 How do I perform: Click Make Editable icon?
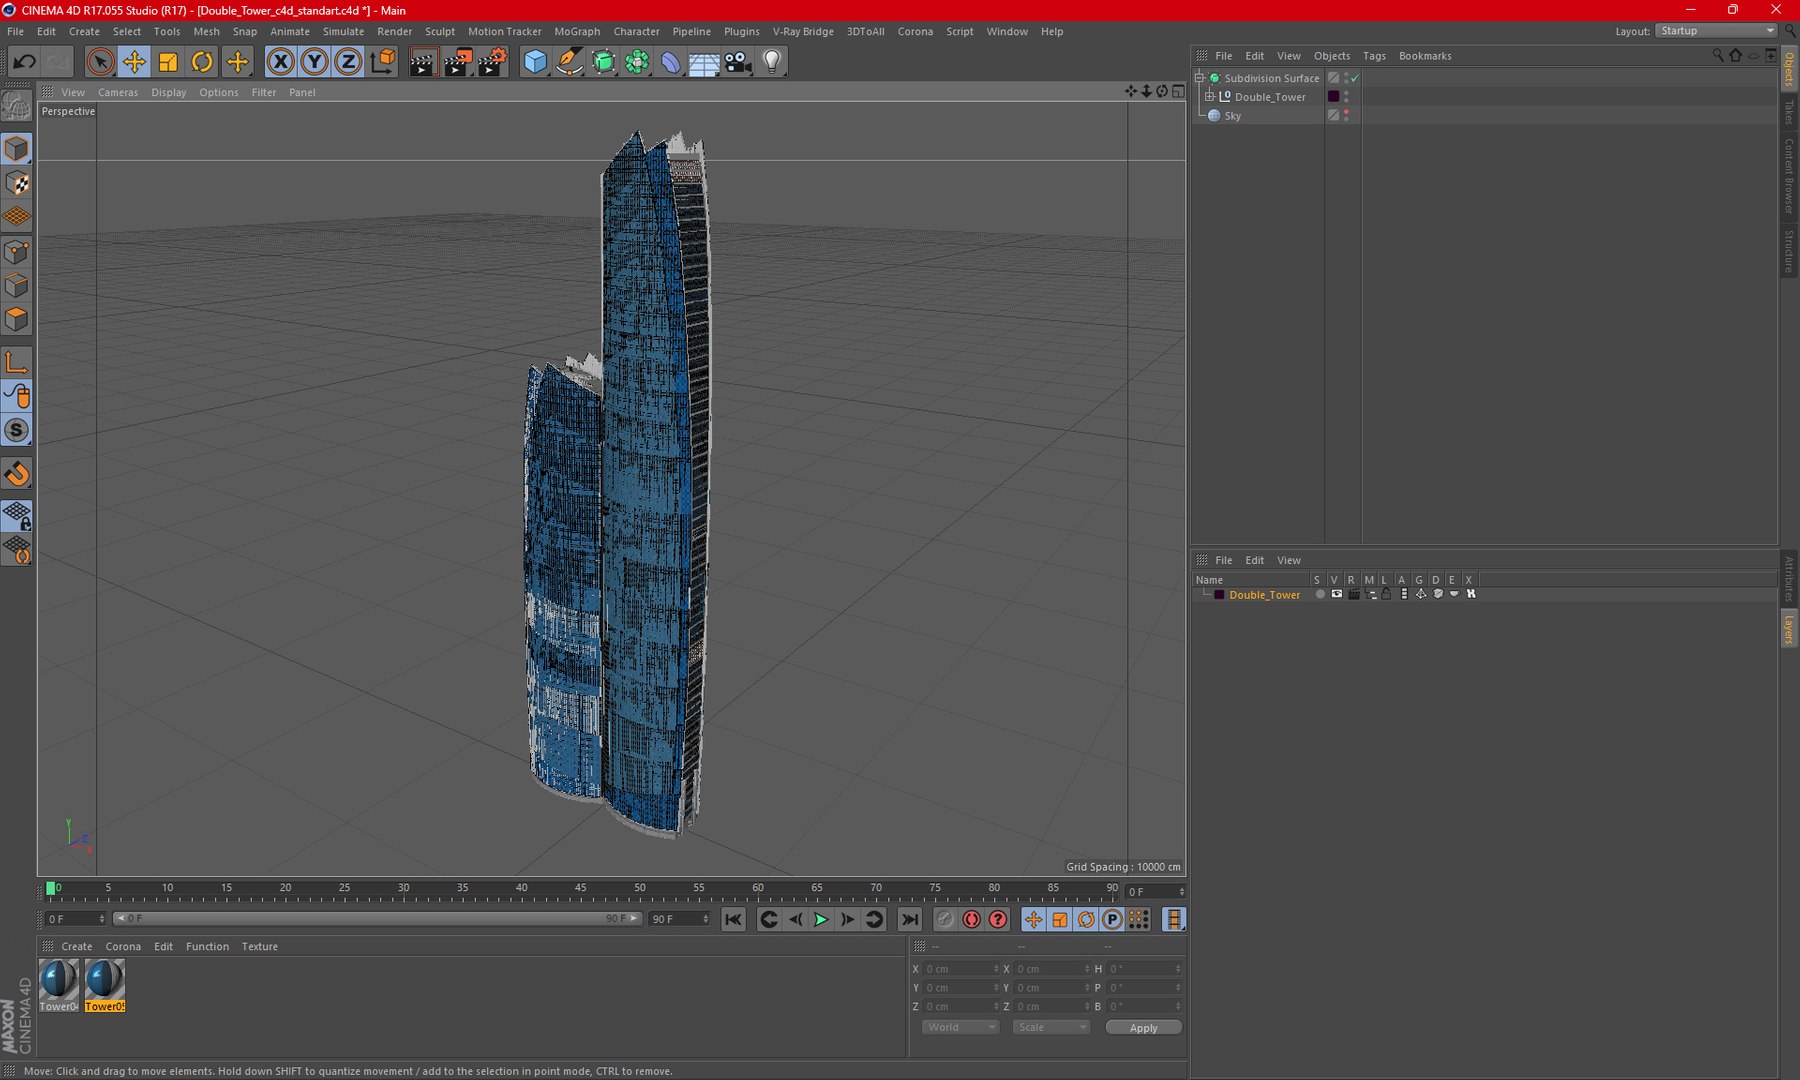point(17,105)
